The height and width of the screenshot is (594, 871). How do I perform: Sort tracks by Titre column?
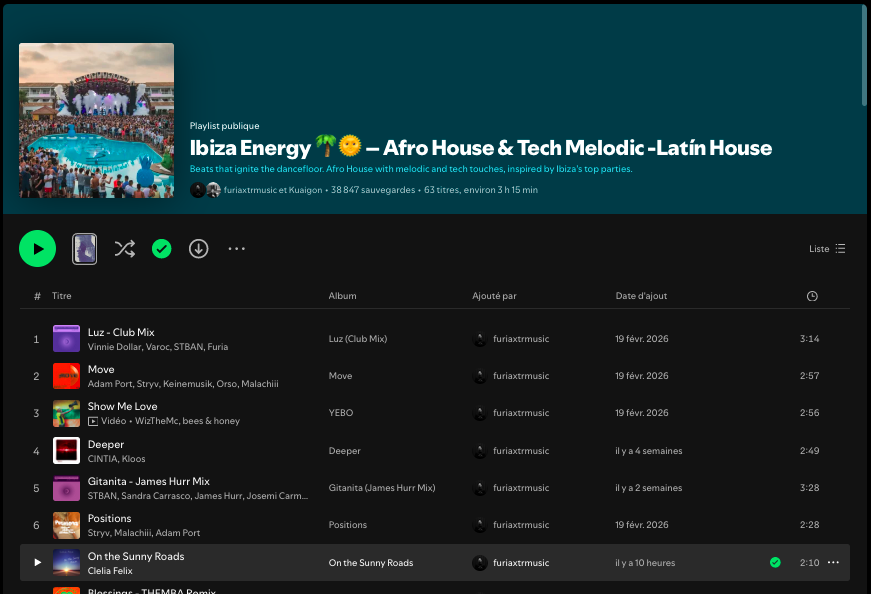point(62,296)
